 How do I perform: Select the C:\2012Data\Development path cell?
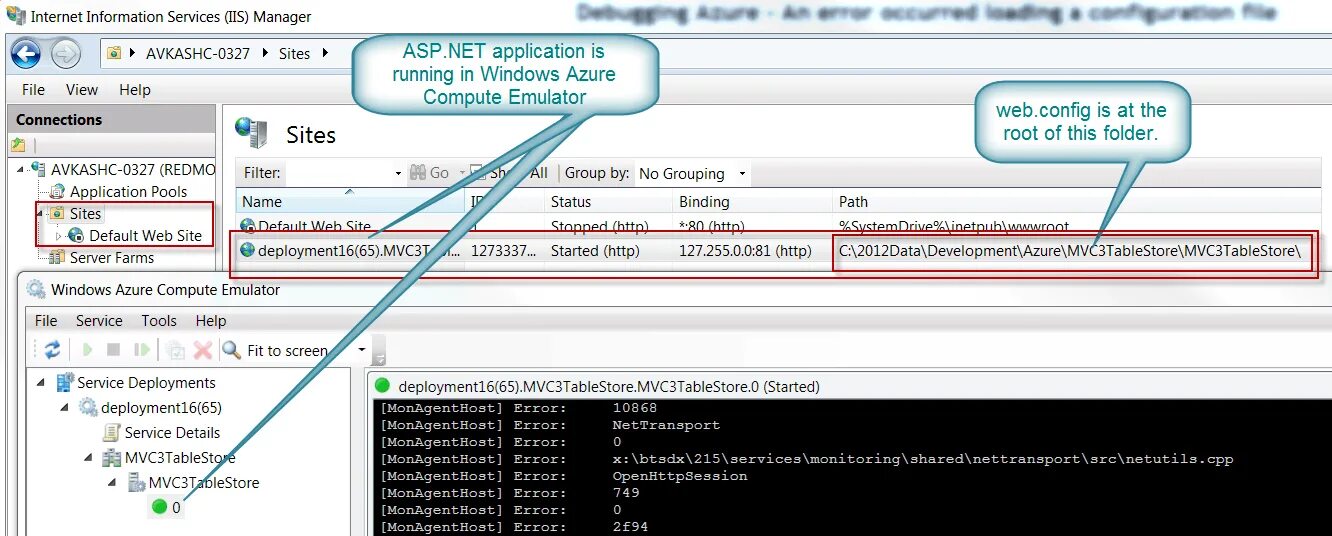pos(1070,250)
